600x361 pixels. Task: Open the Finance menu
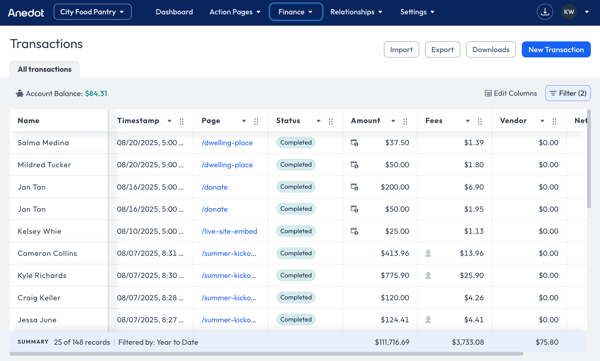pyautogui.click(x=296, y=12)
